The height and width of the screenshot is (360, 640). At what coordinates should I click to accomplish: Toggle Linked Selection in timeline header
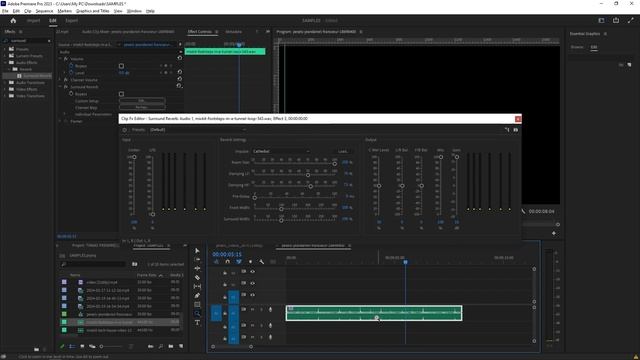[239, 262]
